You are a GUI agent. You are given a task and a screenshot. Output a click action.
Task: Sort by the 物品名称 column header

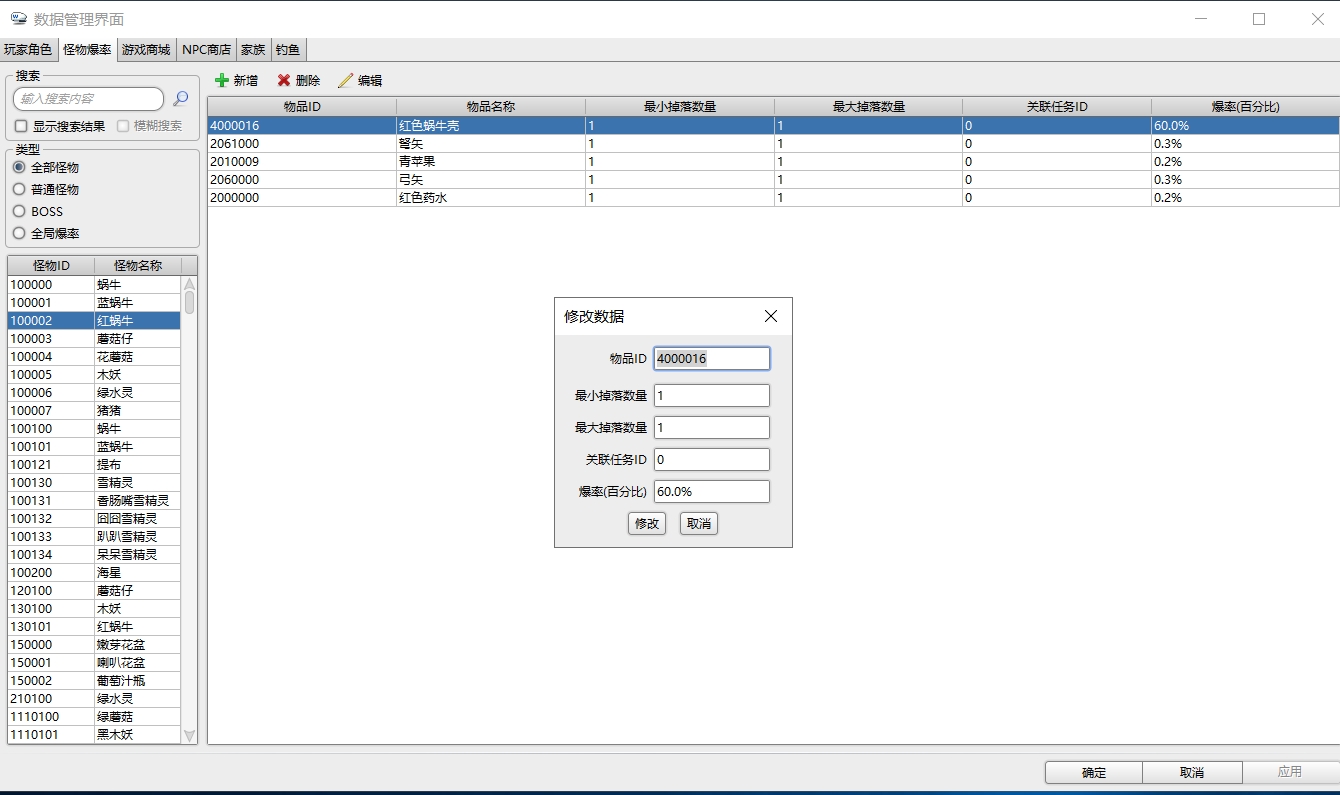point(490,106)
